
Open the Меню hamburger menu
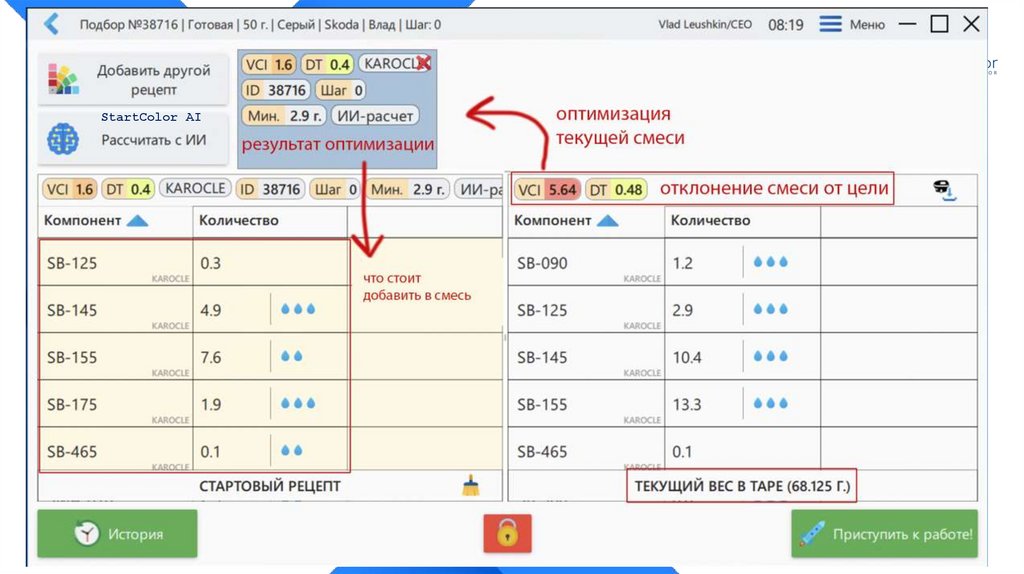coord(851,24)
